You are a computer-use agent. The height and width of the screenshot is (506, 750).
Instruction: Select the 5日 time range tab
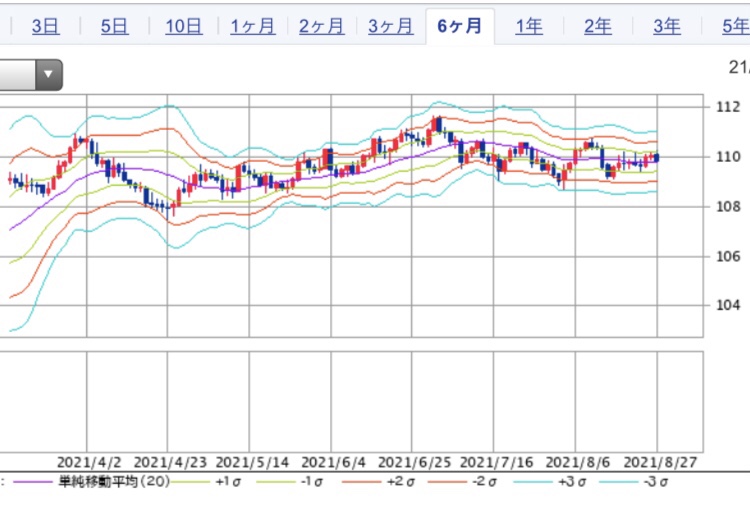coord(115,26)
